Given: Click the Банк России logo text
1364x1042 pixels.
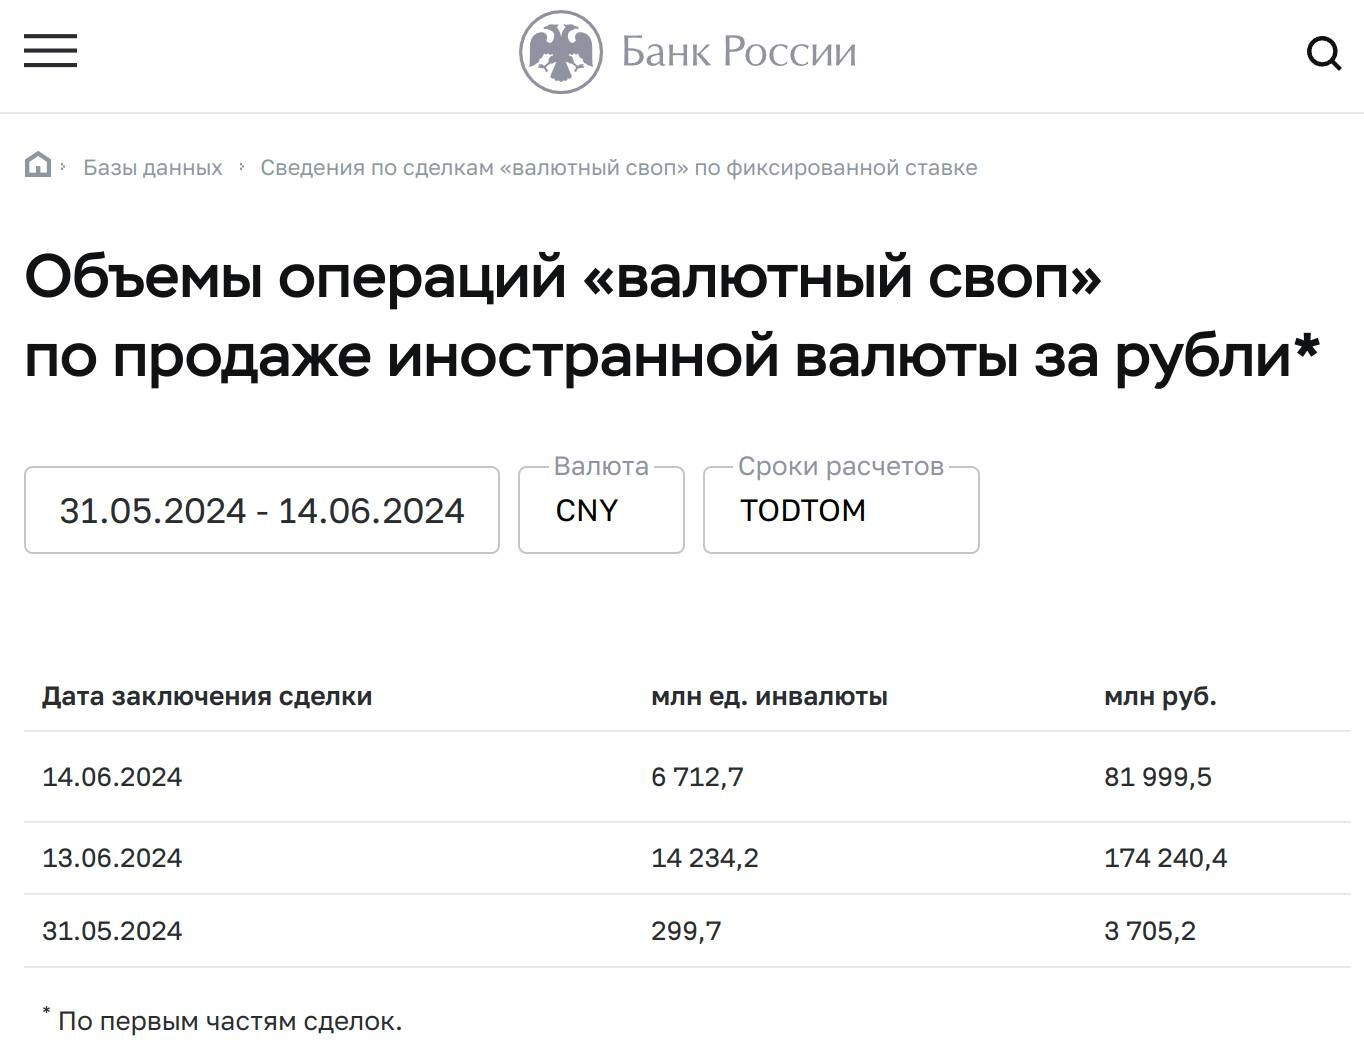Looking at the screenshot, I should click(x=739, y=52).
